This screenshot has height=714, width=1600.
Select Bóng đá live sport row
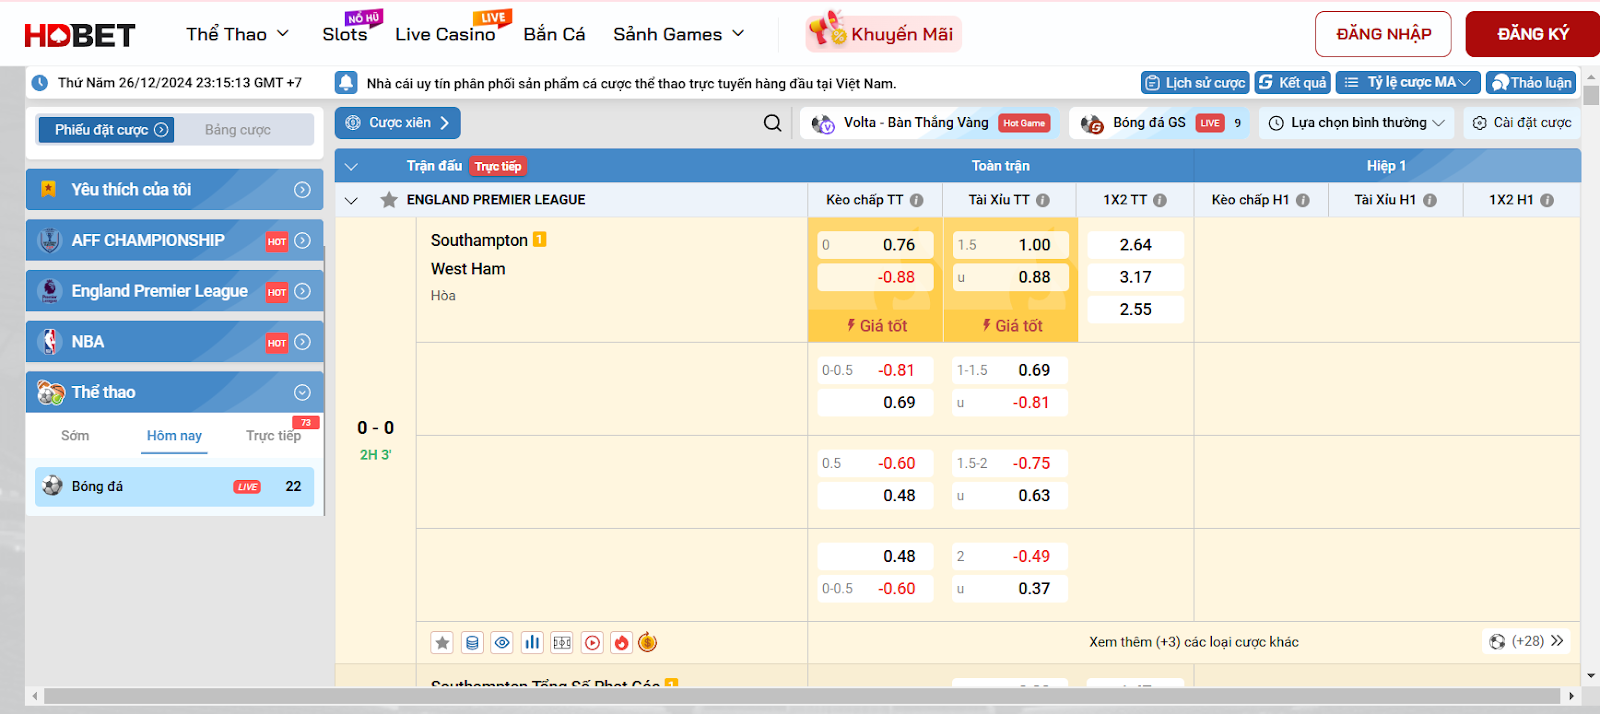click(174, 487)
